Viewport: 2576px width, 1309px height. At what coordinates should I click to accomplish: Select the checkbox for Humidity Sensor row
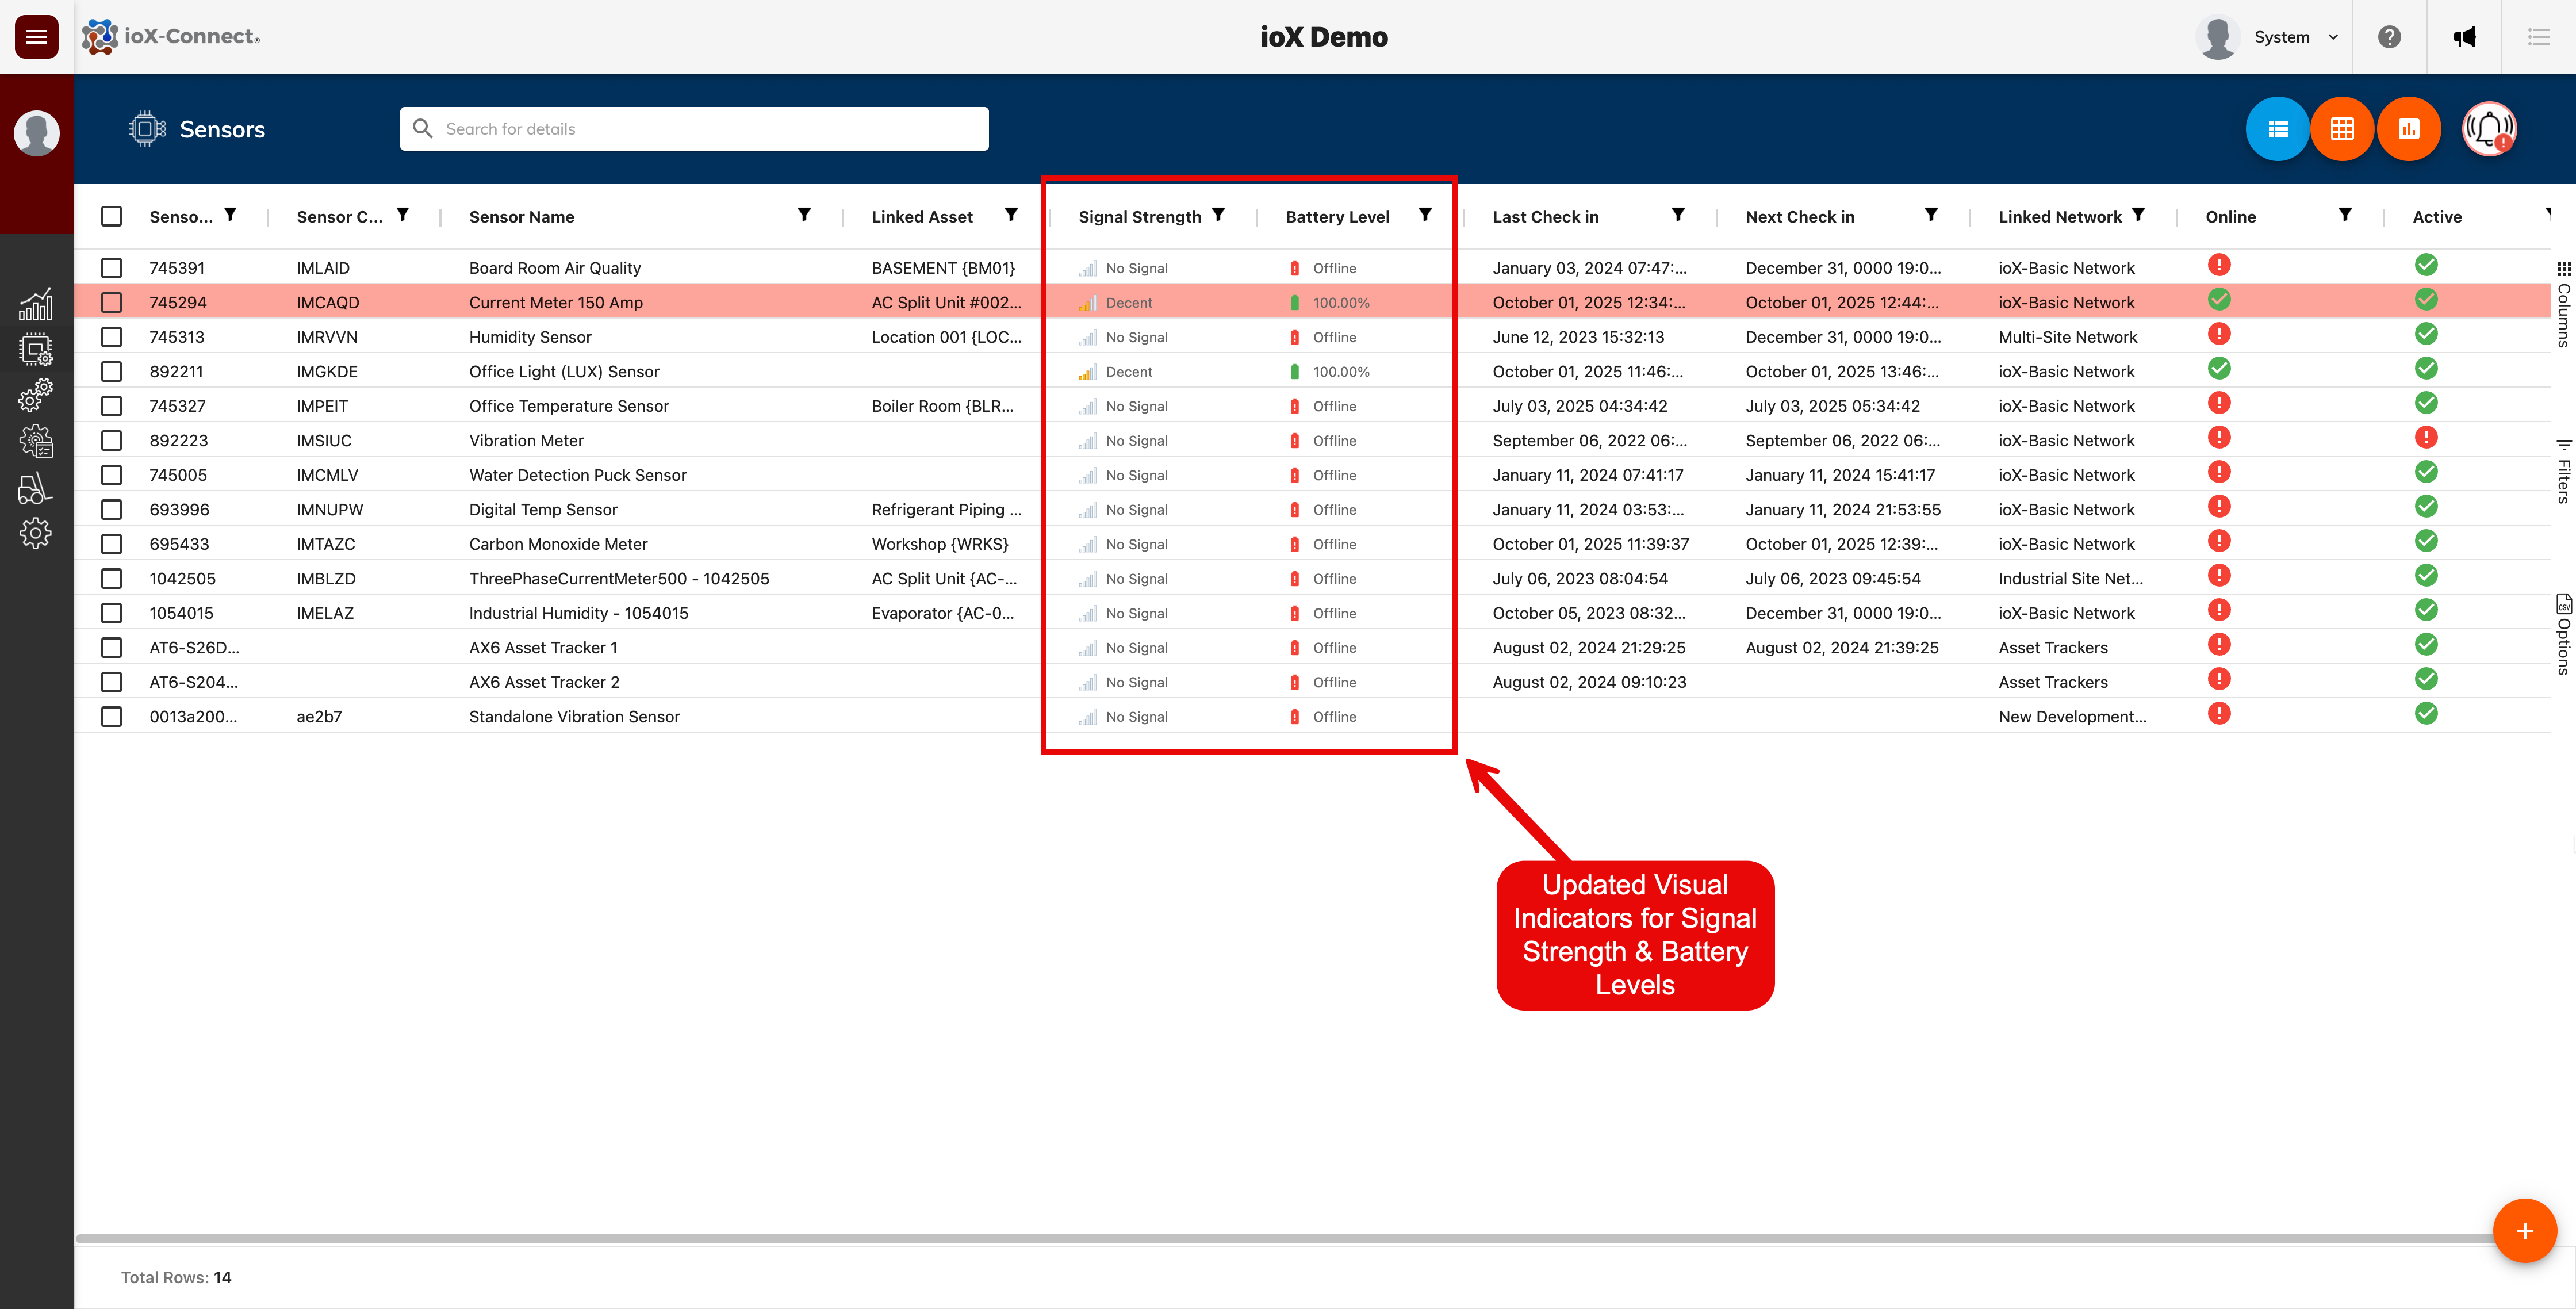click(111, 337)
